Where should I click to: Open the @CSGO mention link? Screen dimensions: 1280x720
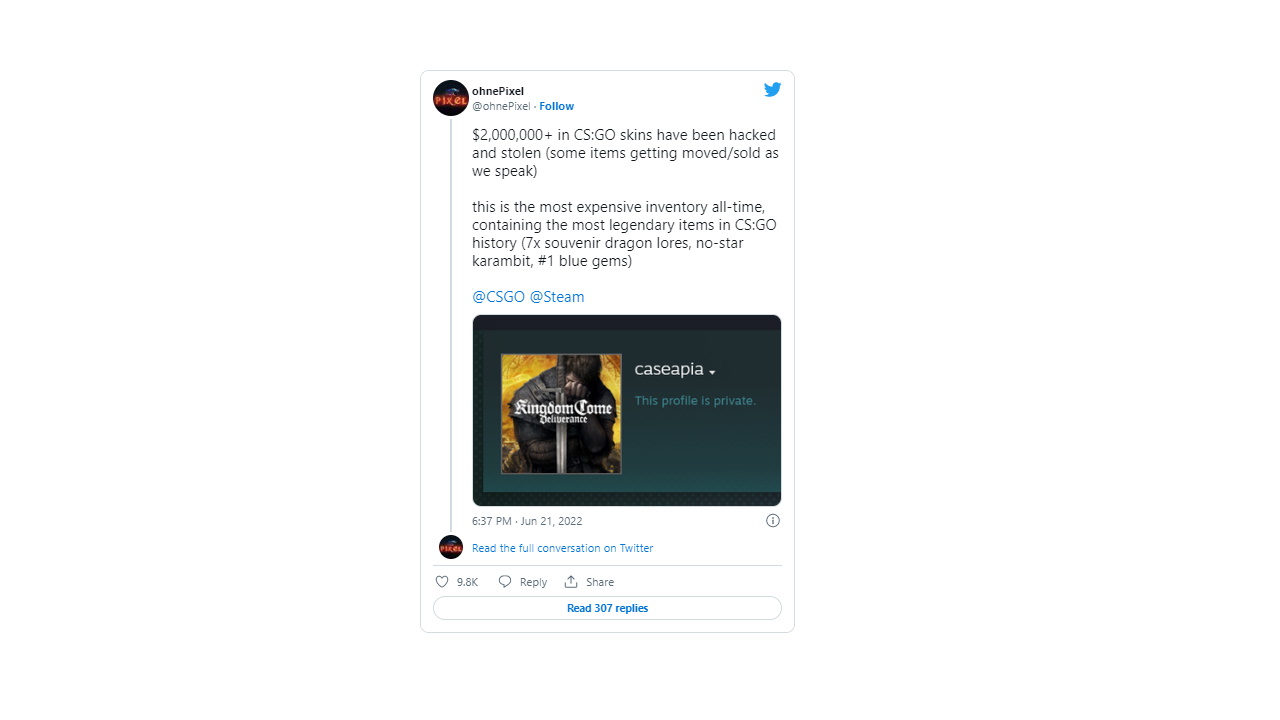click(498, 297)
